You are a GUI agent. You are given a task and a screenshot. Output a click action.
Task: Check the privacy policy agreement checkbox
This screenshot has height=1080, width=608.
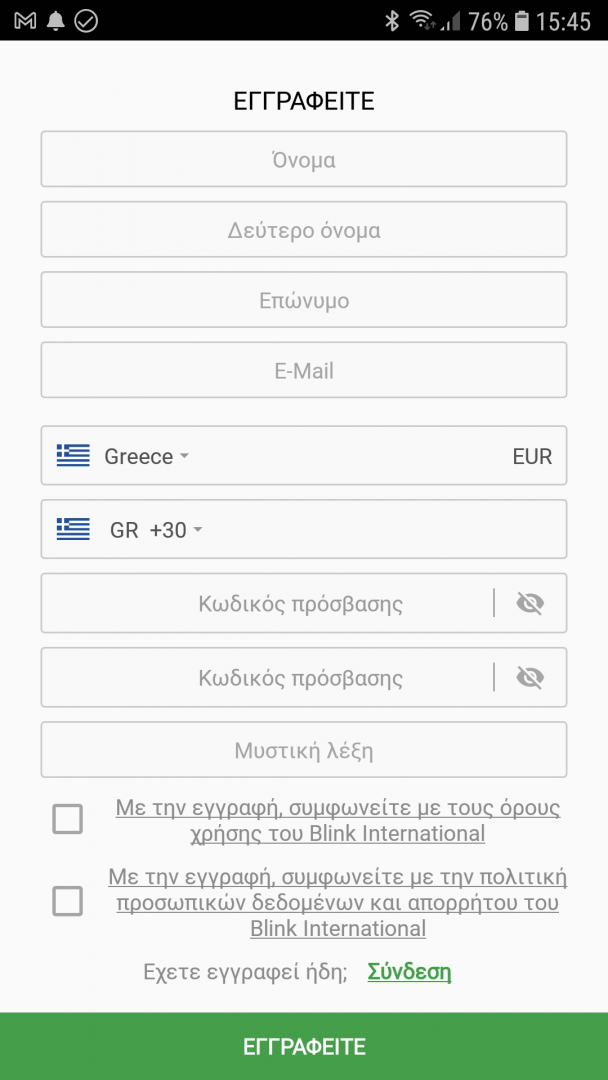(x=68, y=902)
